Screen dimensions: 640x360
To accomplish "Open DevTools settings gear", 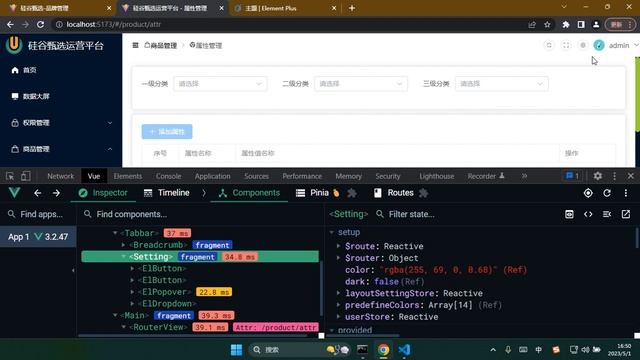I will pos(598,176).
